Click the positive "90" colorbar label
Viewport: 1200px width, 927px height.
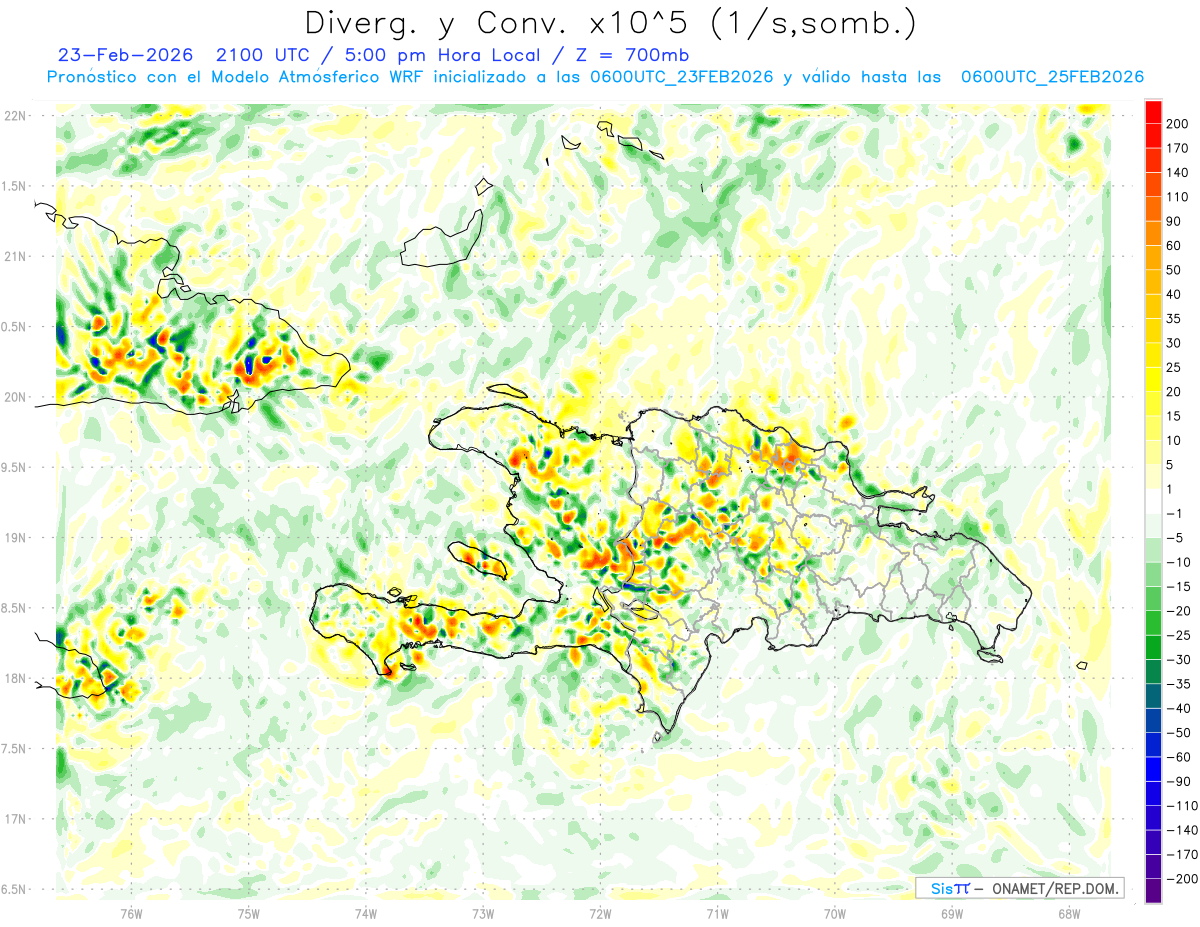pos(1175,221)
